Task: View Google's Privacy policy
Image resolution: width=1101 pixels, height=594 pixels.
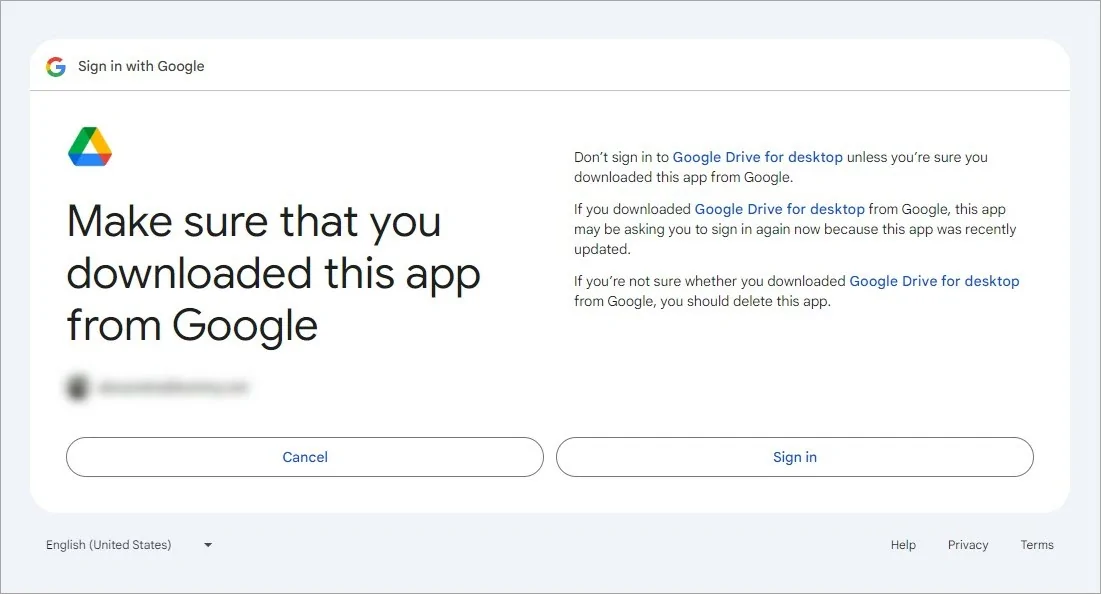Action: click(967, 545)
